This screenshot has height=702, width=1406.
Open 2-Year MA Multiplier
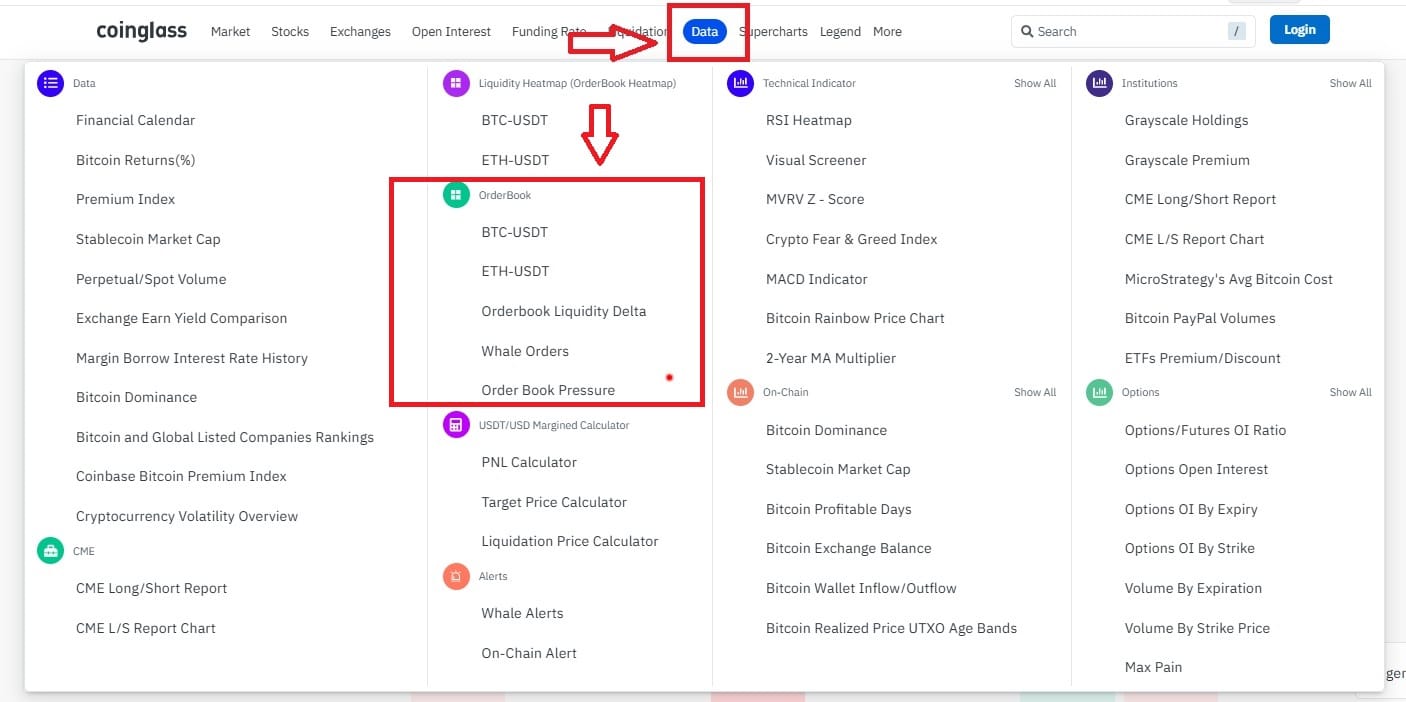[x=831, y=358]
